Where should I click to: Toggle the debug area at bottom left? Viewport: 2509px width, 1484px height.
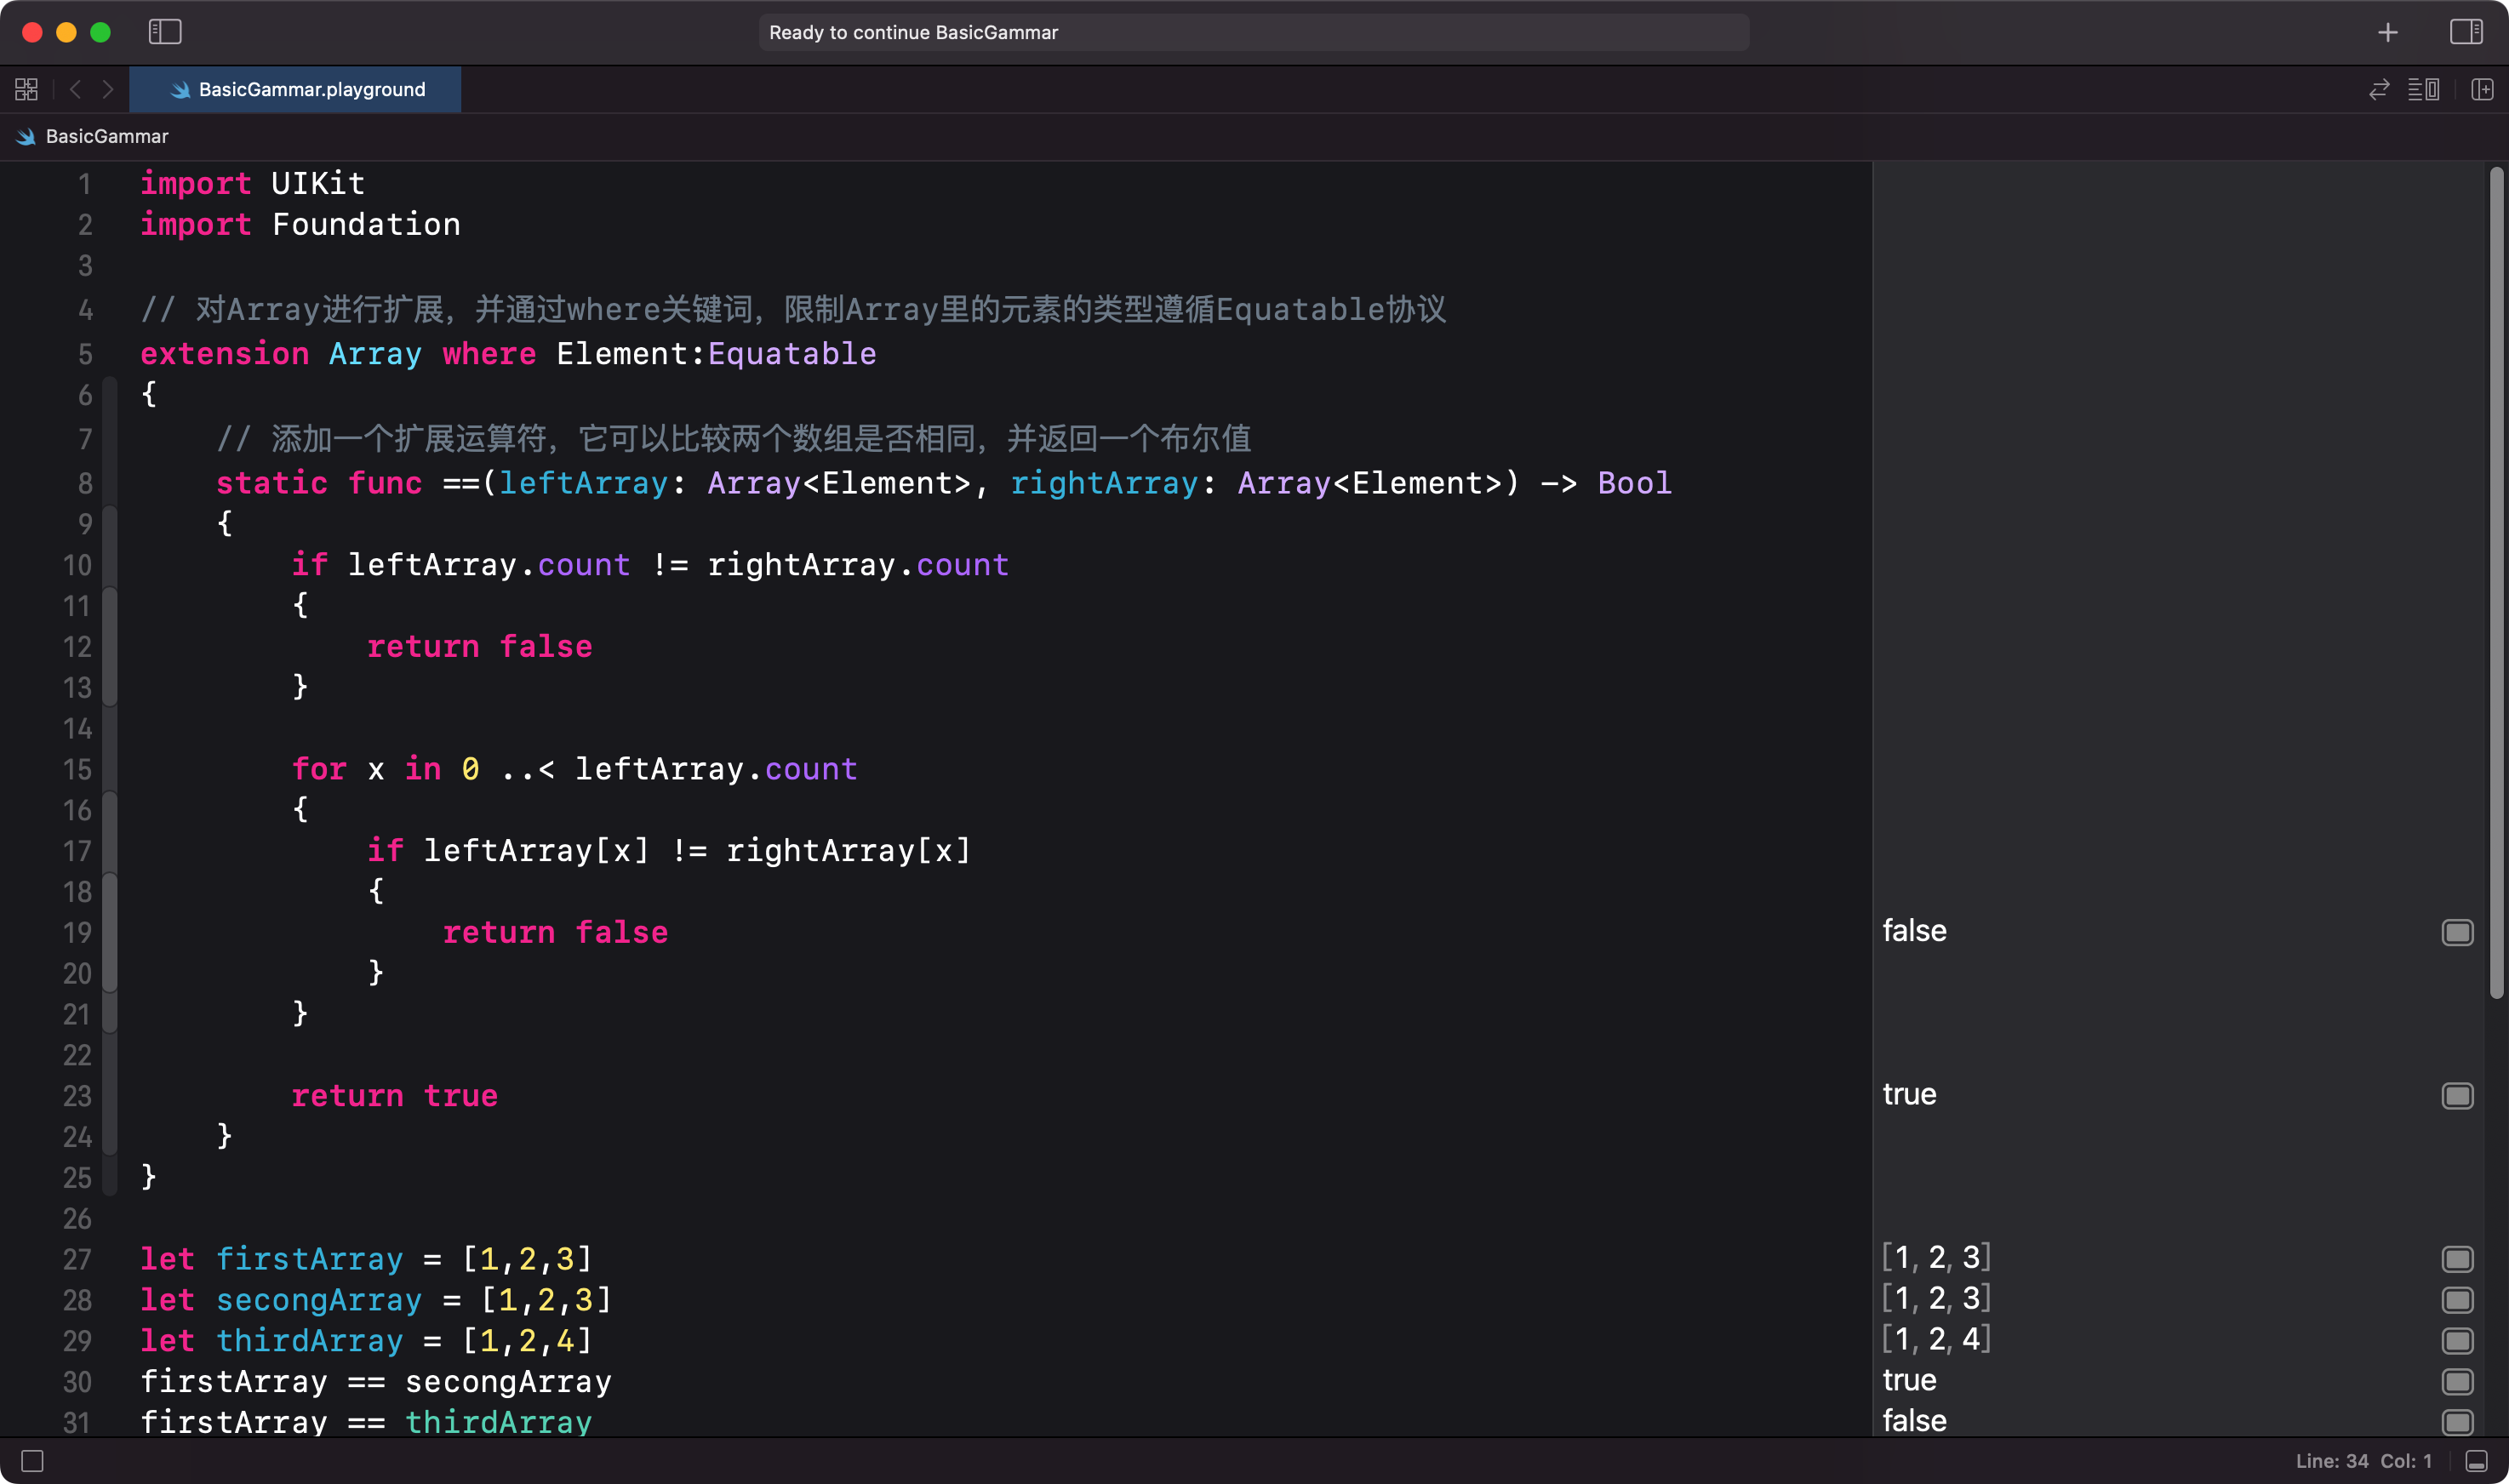click(x=32, y=1461)
